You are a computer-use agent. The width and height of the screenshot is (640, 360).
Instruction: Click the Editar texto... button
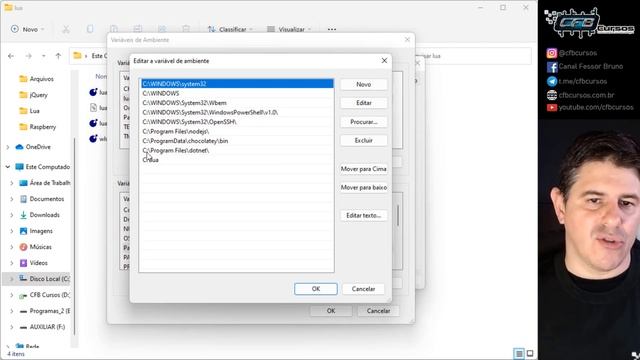(363, 215)
